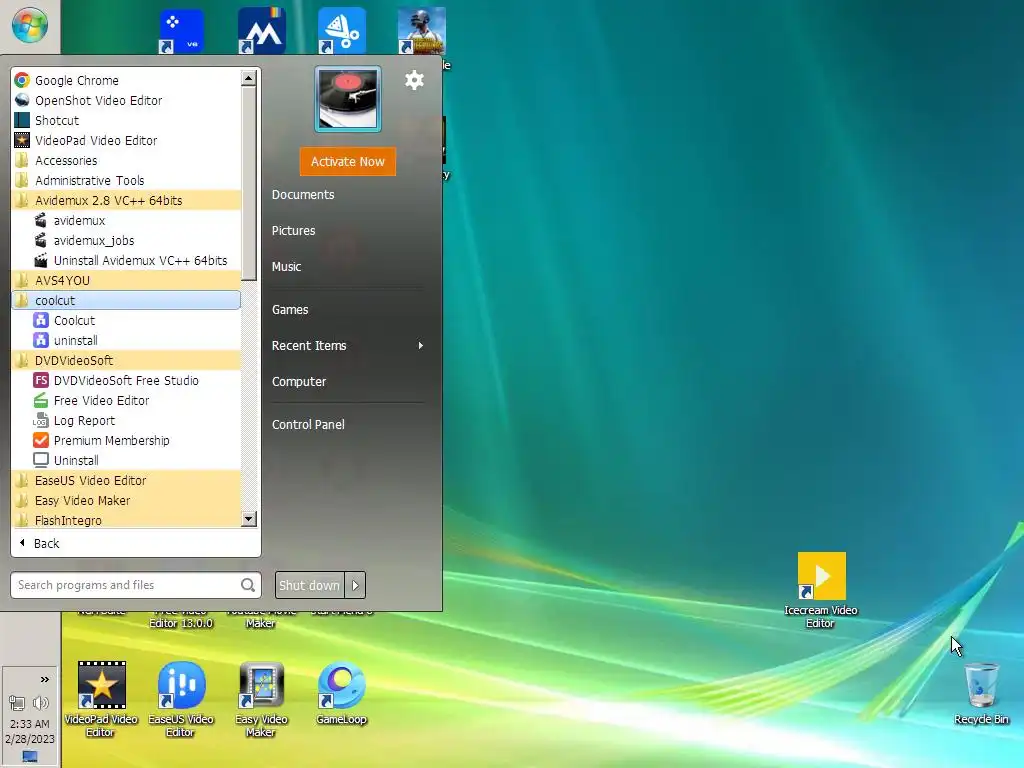The image size is (1024, 768).
Task: Expand the Administrative Tools folder
Action: pyautogui.click(x=127, y=180)
